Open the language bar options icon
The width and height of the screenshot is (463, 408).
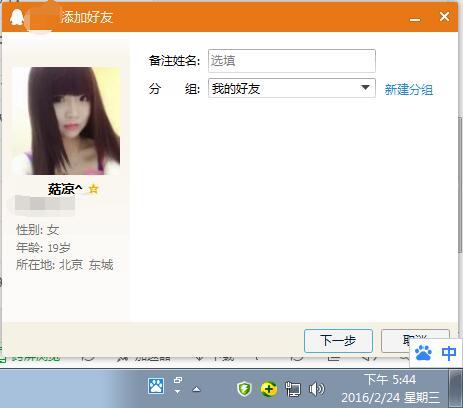[178, 385]
